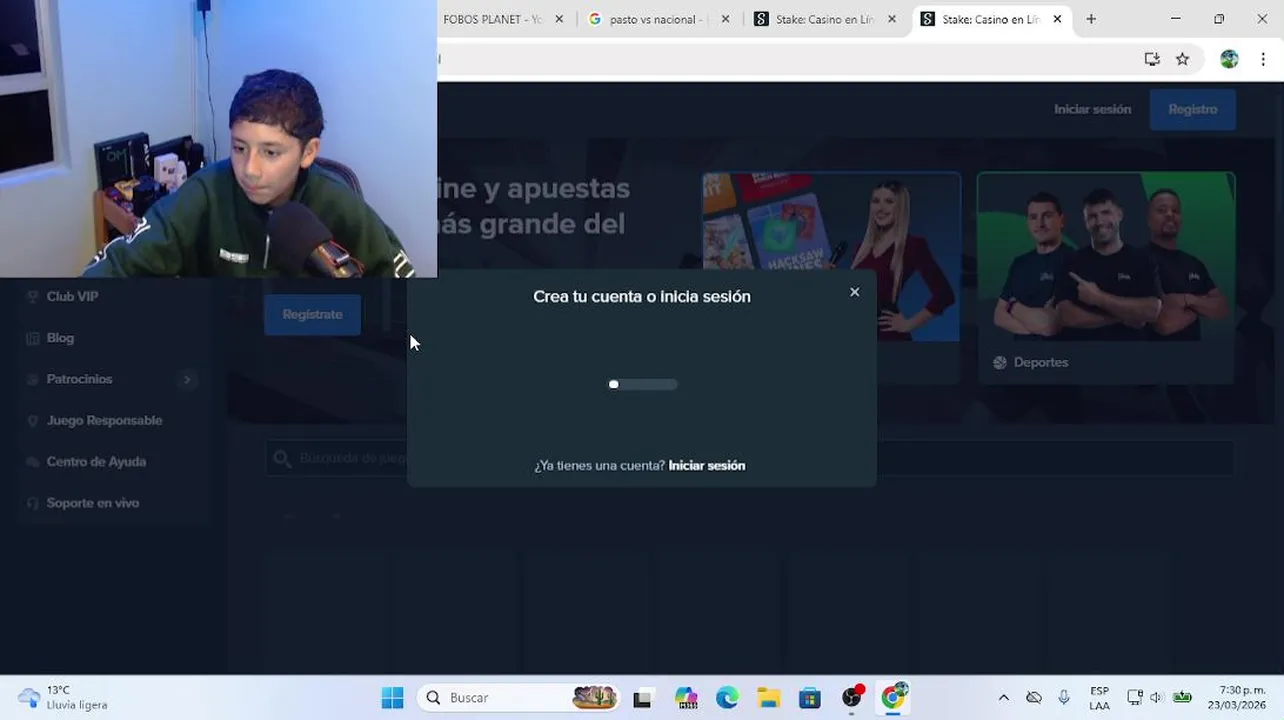Click the Soporte en vivo headset icon
Viewport: 1284px width, 720px height.
[x=32, y=503]
